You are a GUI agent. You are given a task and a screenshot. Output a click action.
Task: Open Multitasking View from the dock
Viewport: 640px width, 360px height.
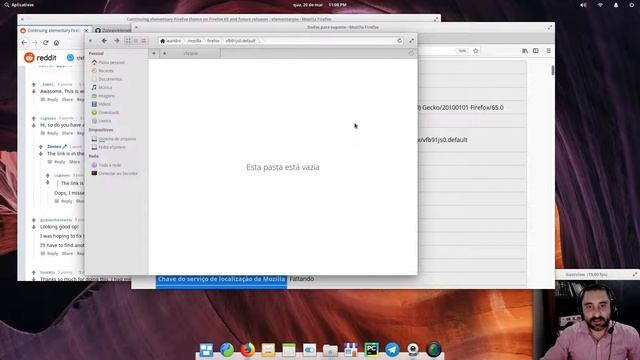[206, 350]
